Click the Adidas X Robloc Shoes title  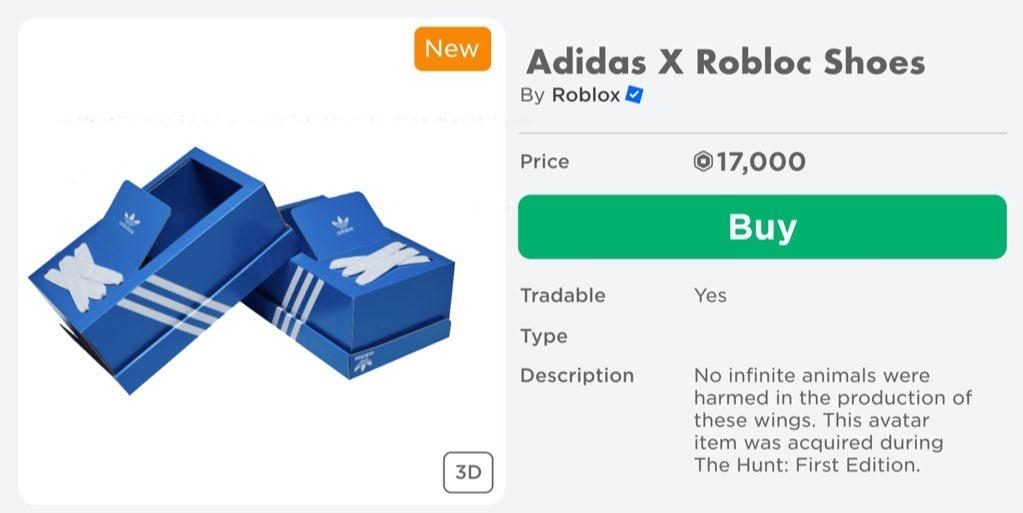pos(725,62)
